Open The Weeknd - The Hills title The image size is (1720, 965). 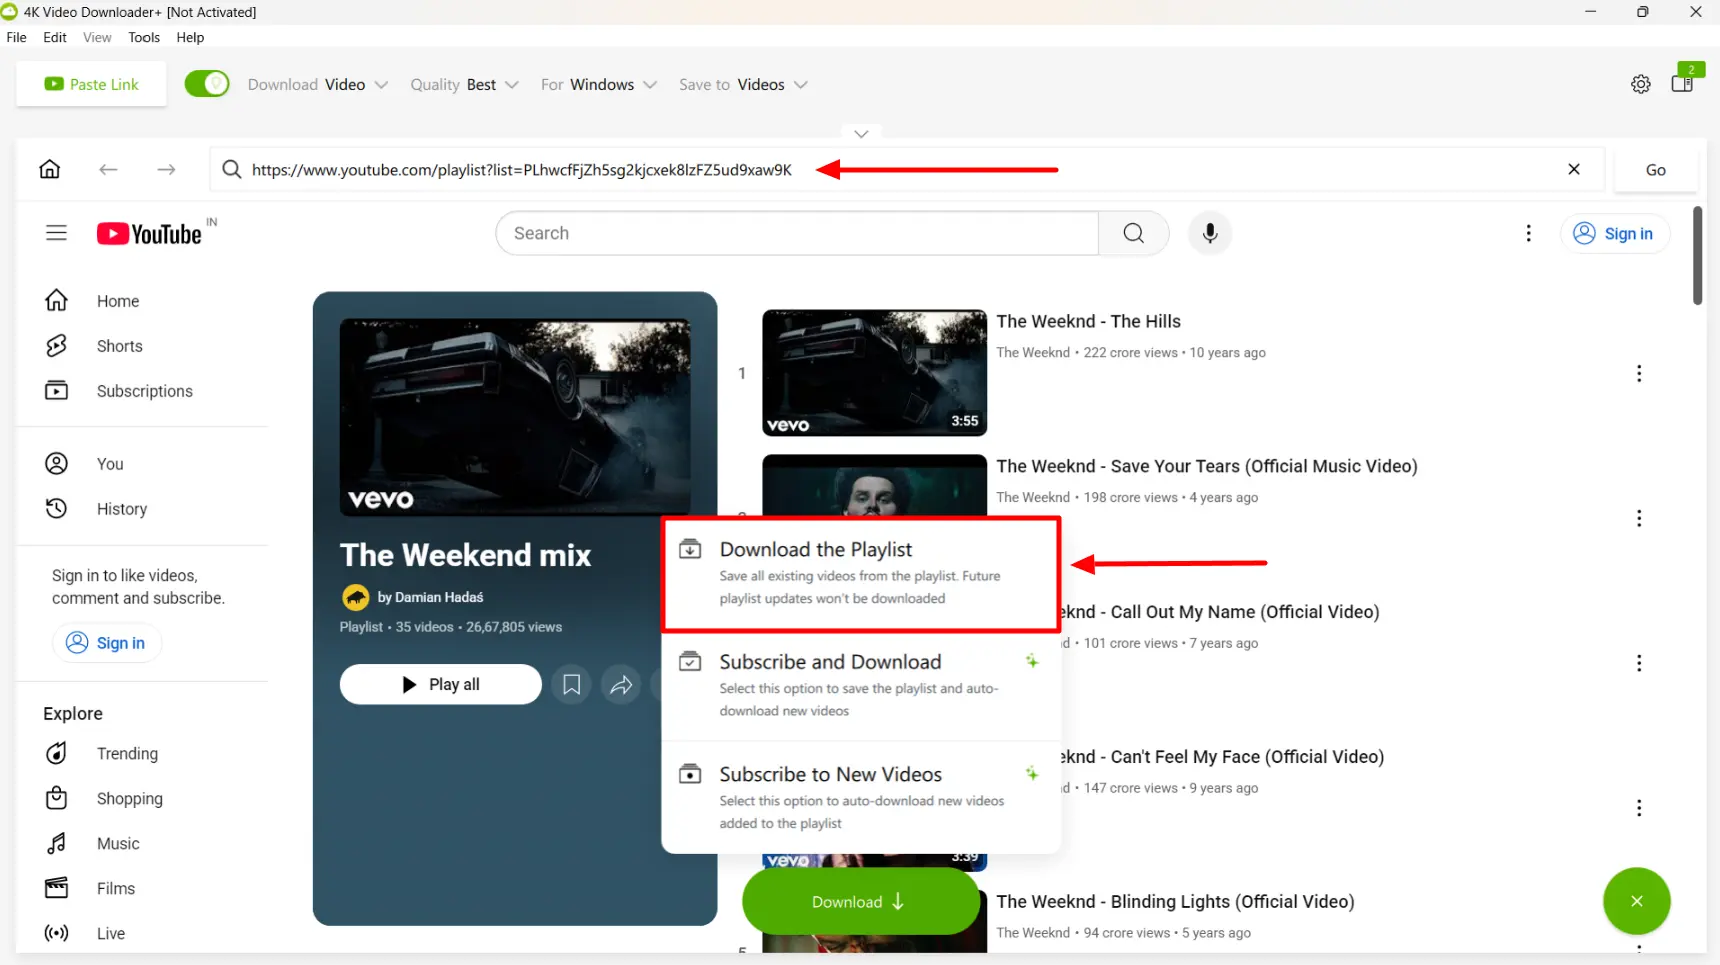tap(1088, 321)
